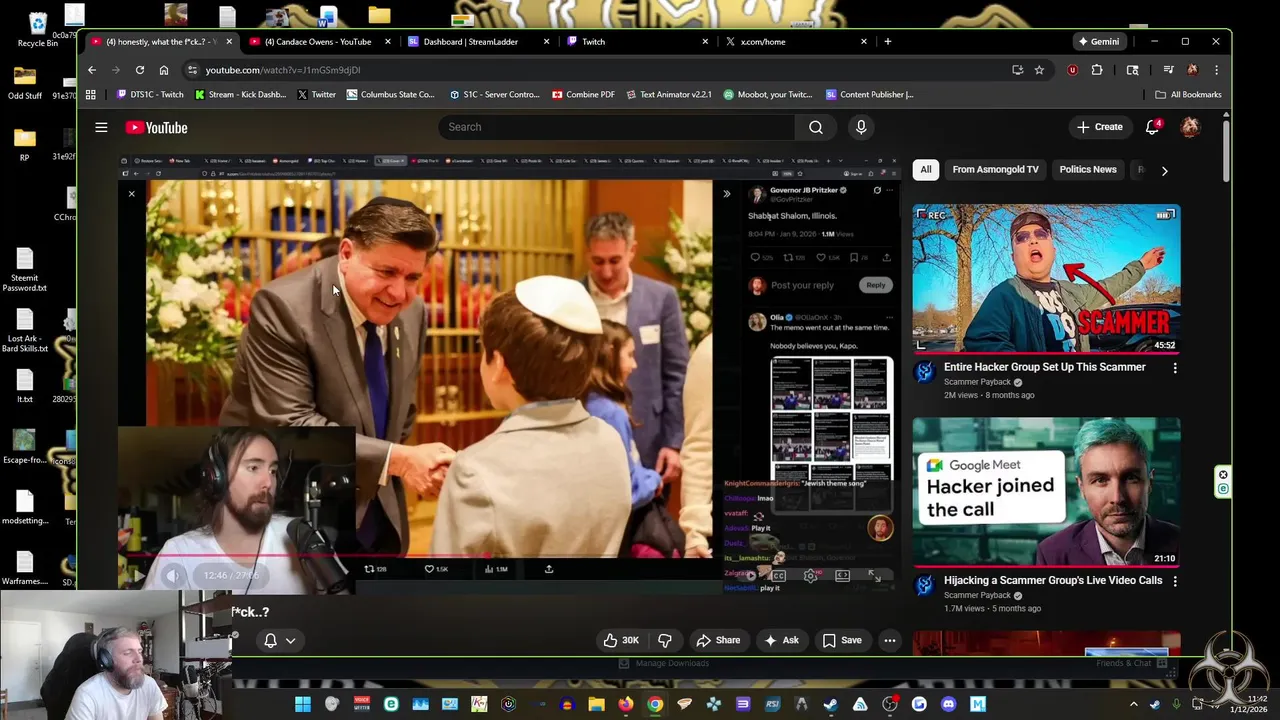Image resolution: width=1280 pixels, height=720 pixels.
Task: Click the Ask button under the video
Action: click(781, 640)
